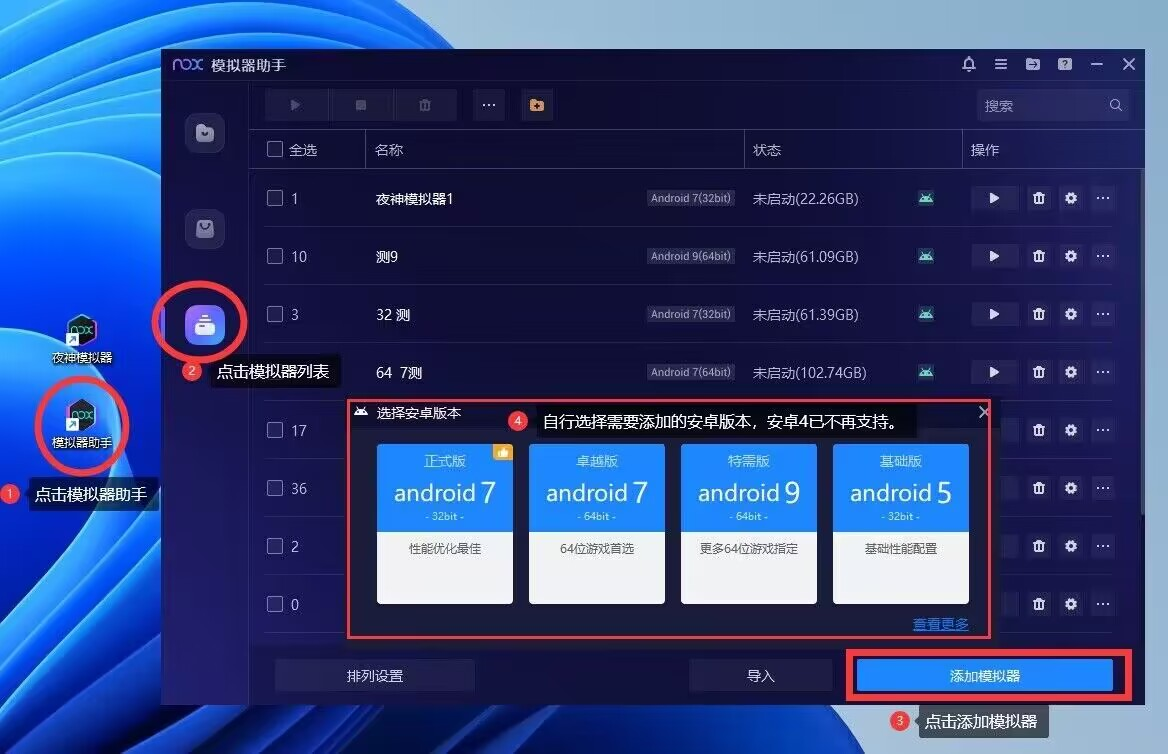This screenshot has height=754, width=1168.
Task: Click the 添加模拟器 button
Action: pyautogui.click(x=985, y=676)
